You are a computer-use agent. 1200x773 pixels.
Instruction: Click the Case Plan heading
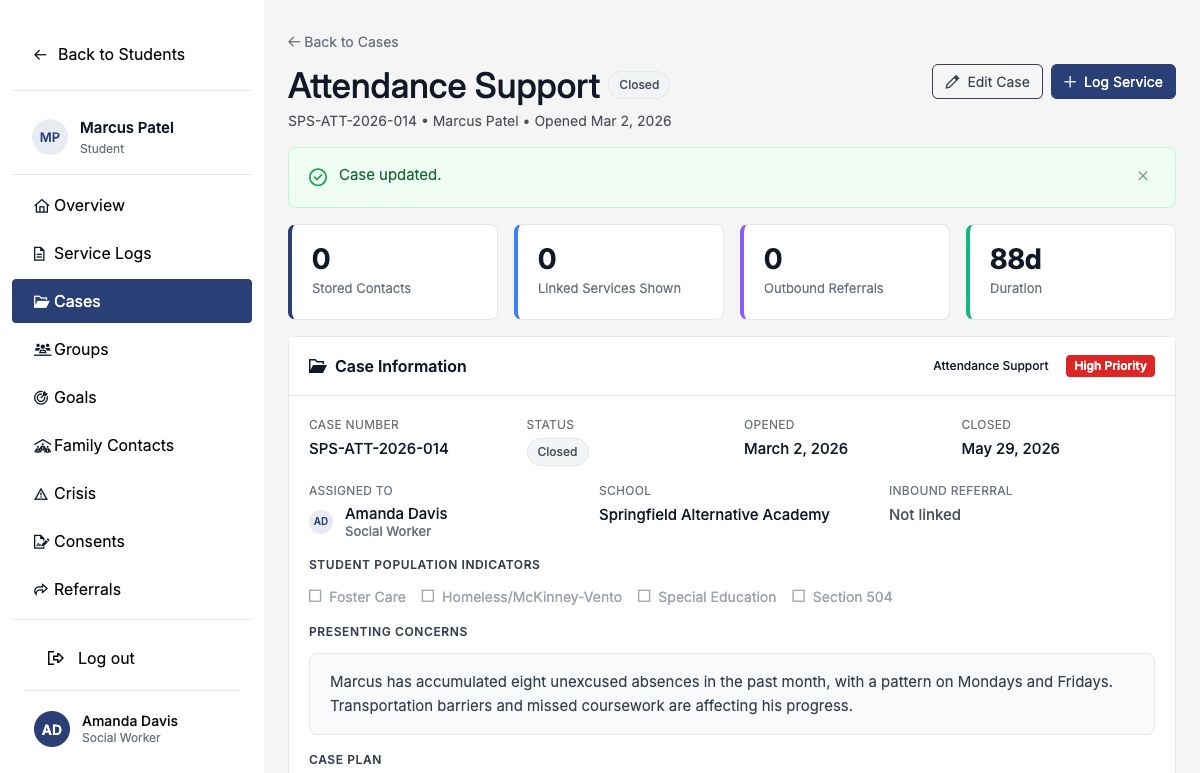click(x=345, y=760)
